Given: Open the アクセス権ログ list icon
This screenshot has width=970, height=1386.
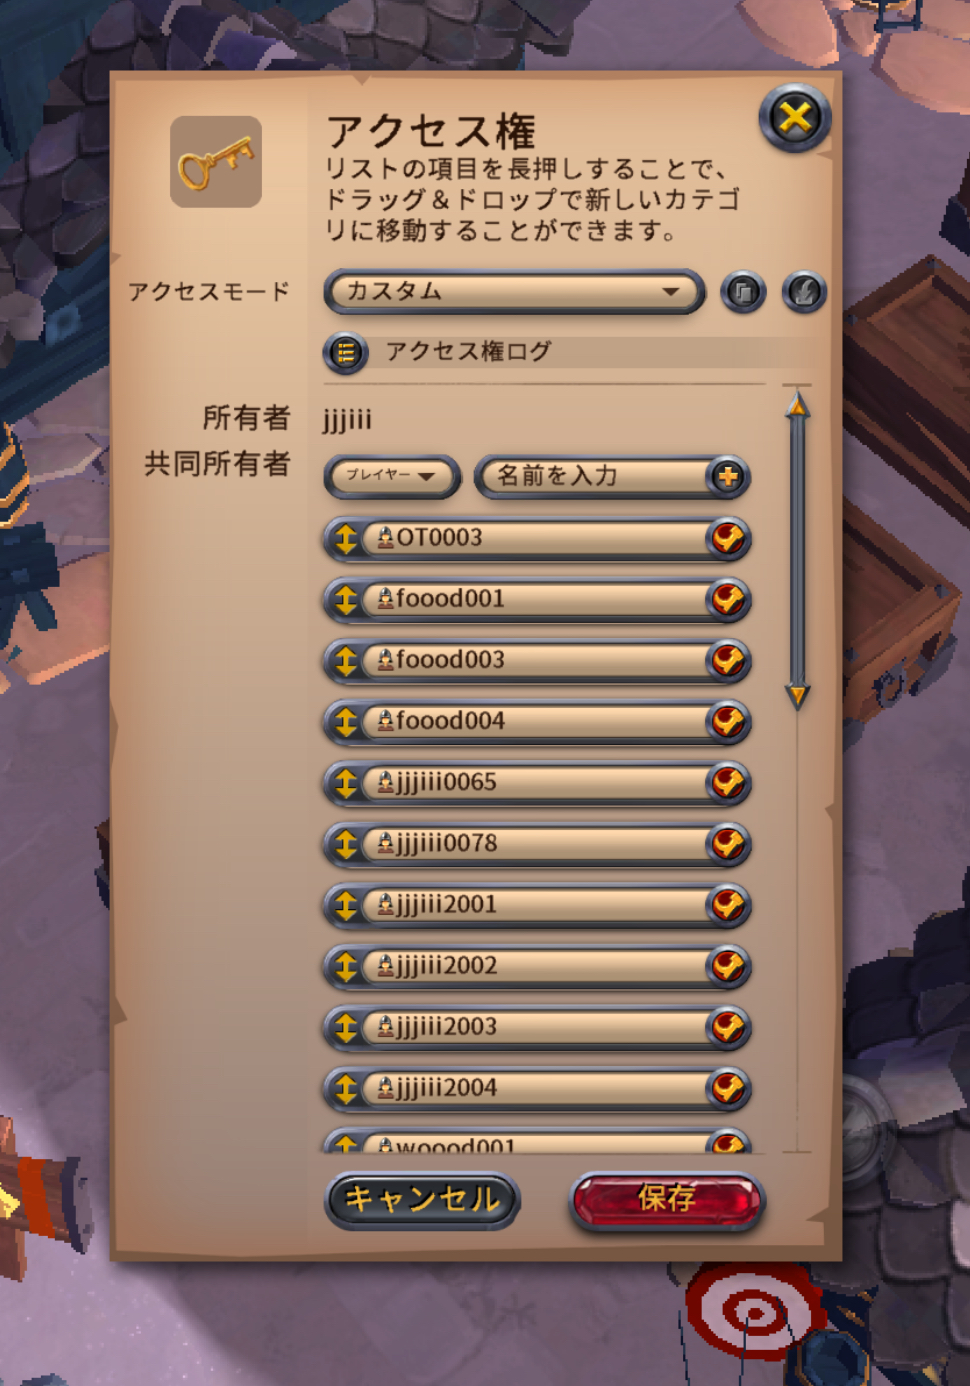Looking at the screenshot, I should 346,352.
